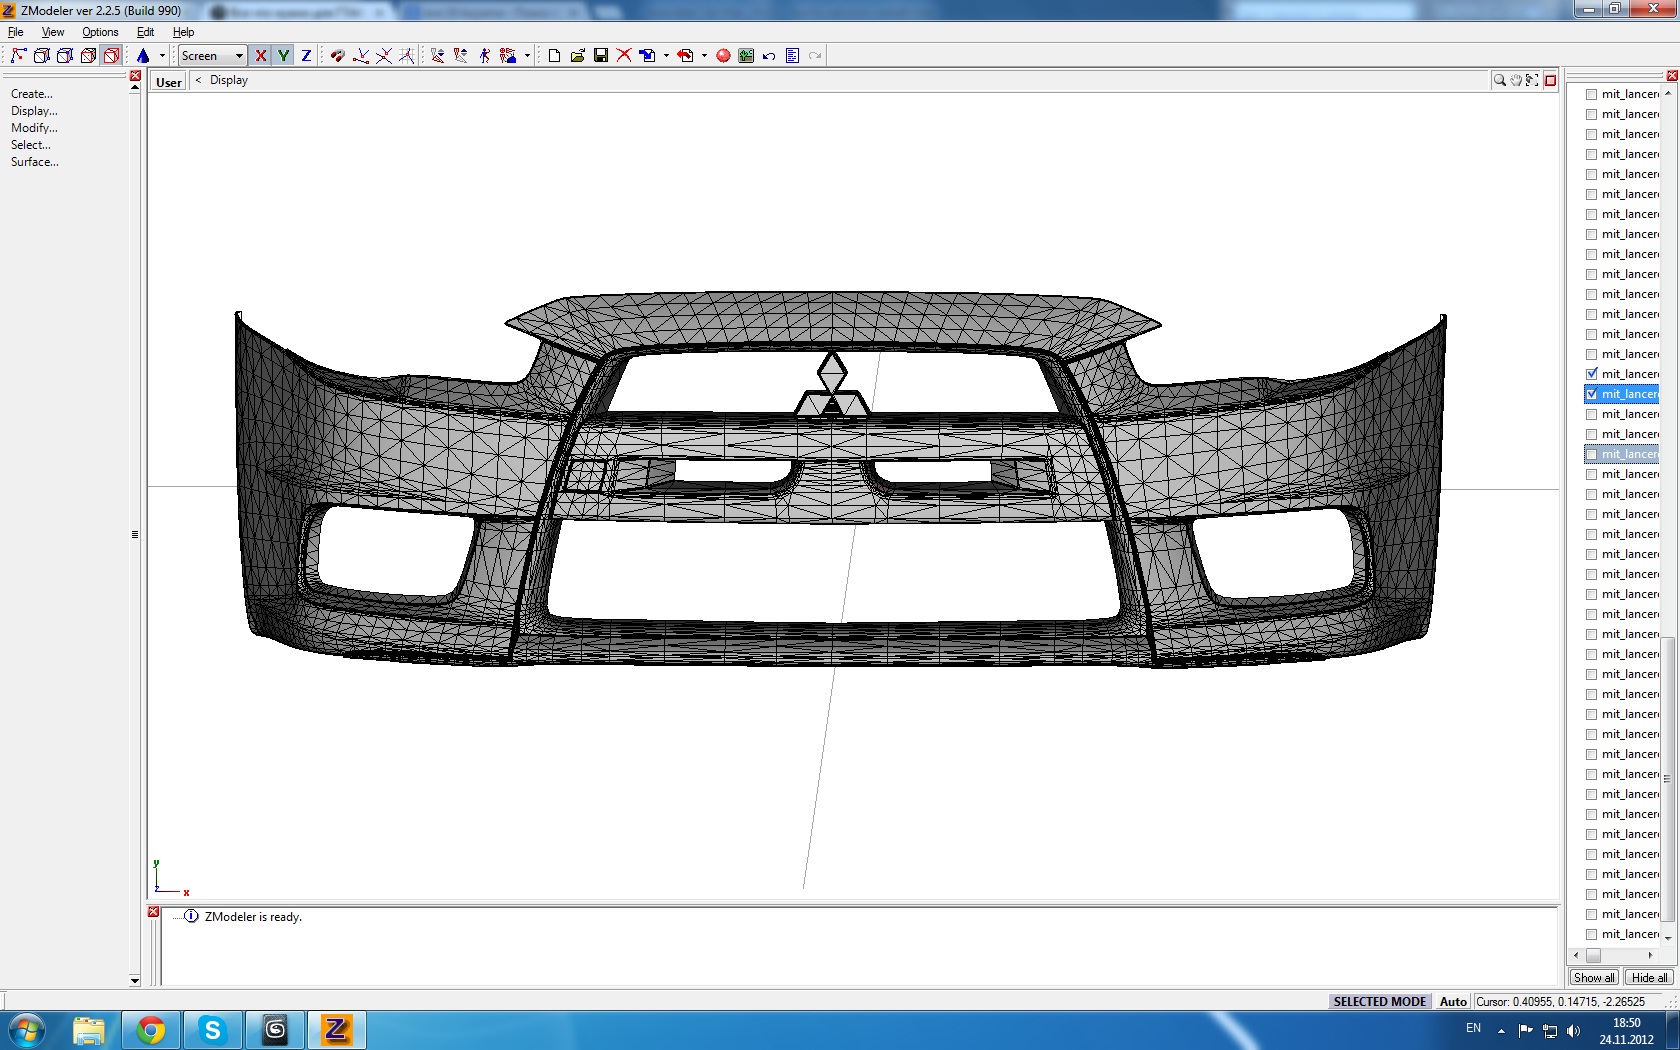Screen dimensions: 1680x1050
Task: Close the message log panel
Action: point(153,911)
